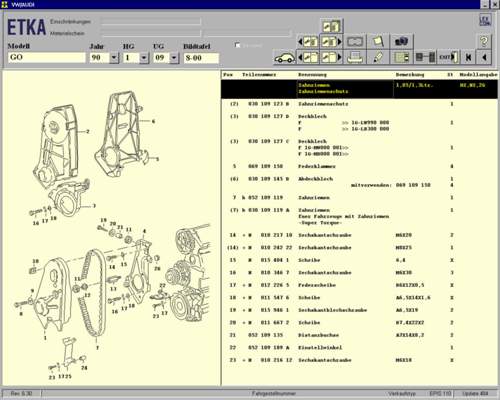Select the Federklammer part row
Screen dimensions: 500x400
tap(359, 166)
